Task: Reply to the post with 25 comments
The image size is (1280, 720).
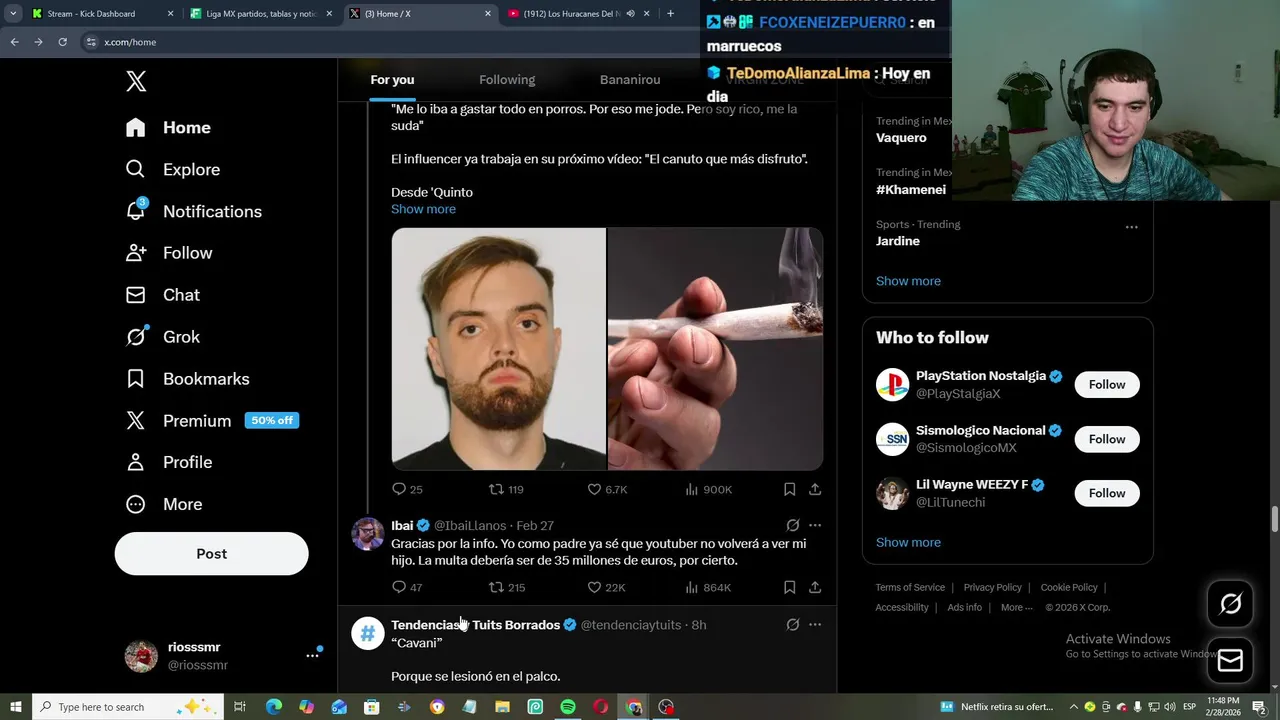Action: [x=407, y=489]
